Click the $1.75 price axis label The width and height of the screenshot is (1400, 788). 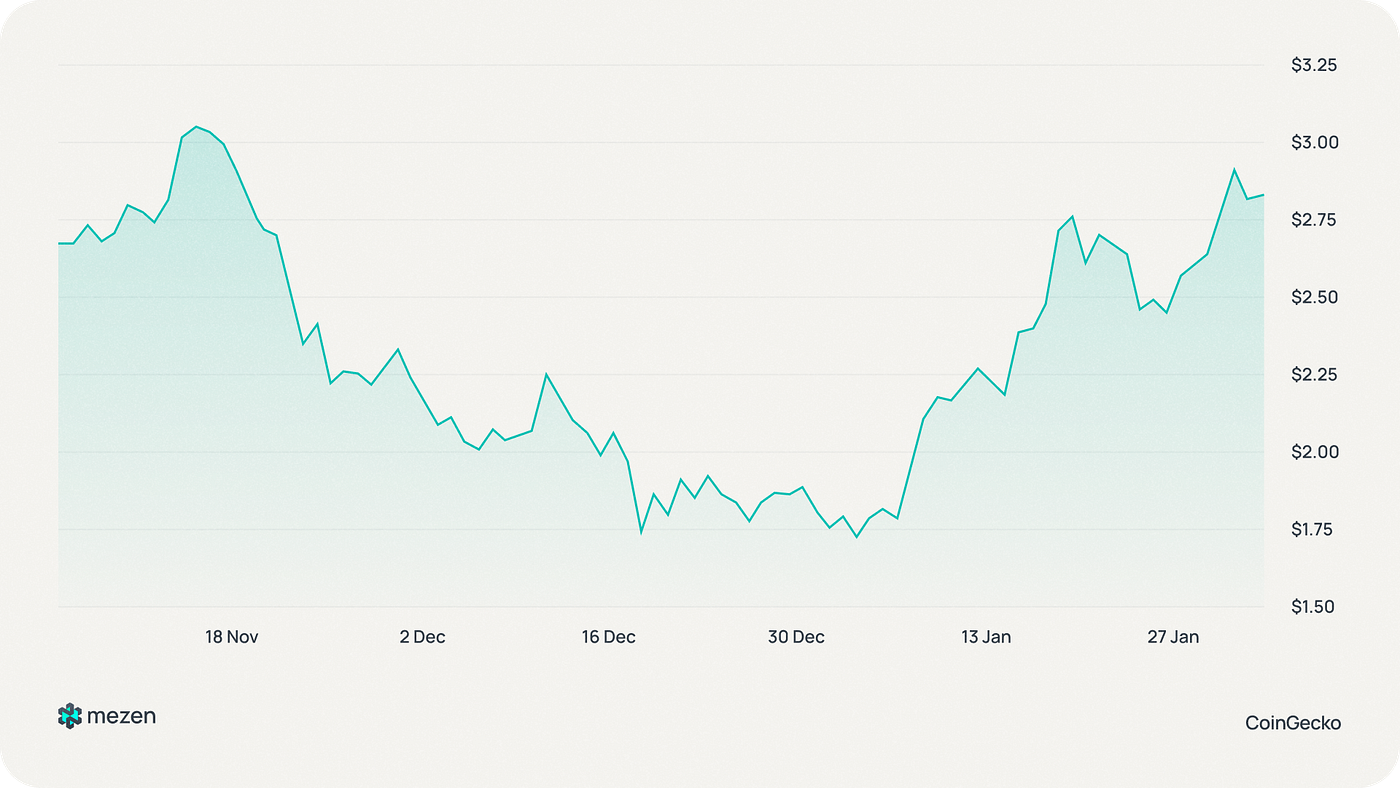coord(1314,529)
